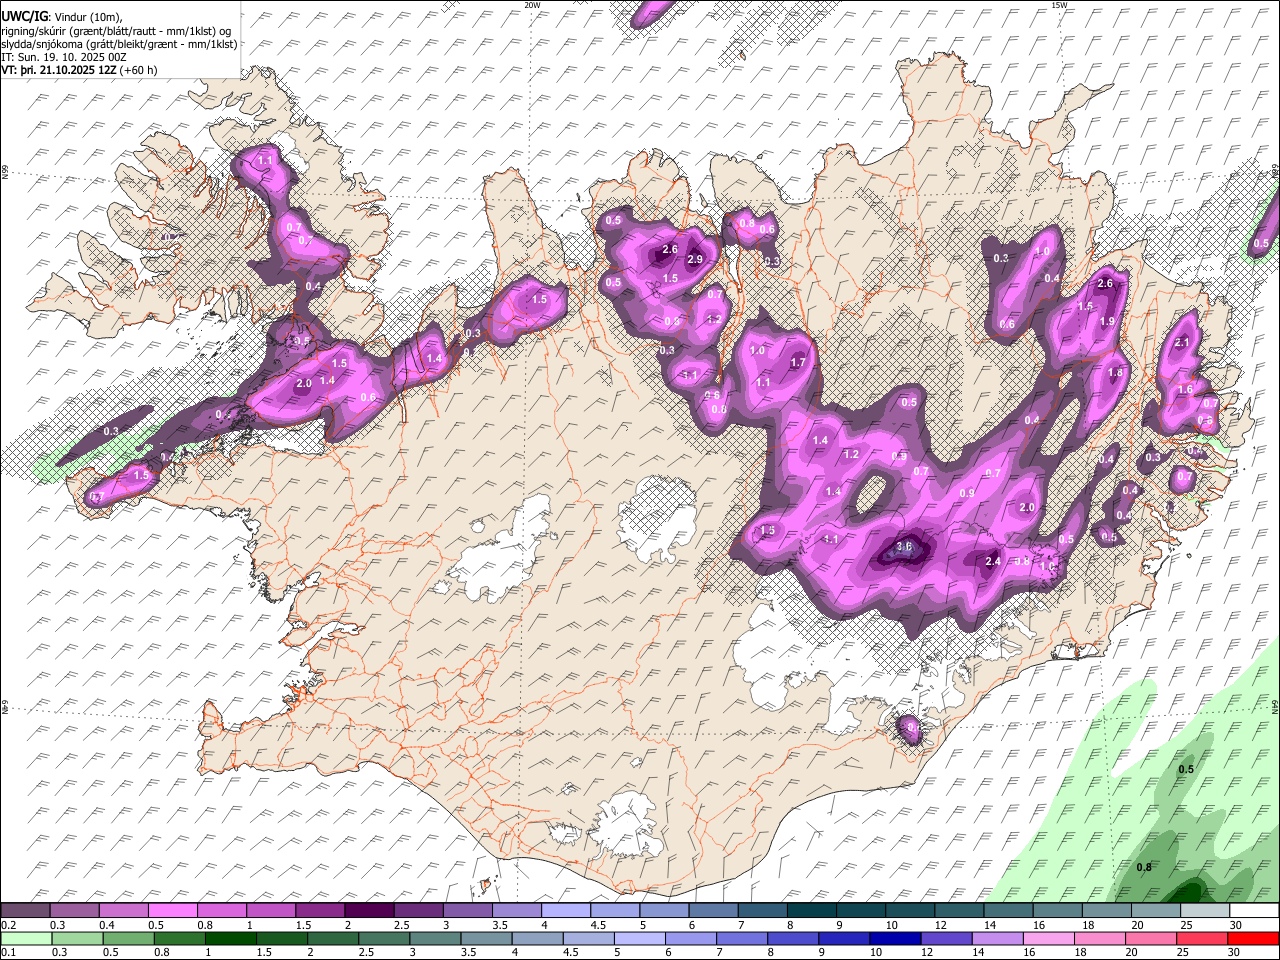The image size is (1280, 960).
Task: Click the palest green swatch right of 0.1
Action: [25, 938]
